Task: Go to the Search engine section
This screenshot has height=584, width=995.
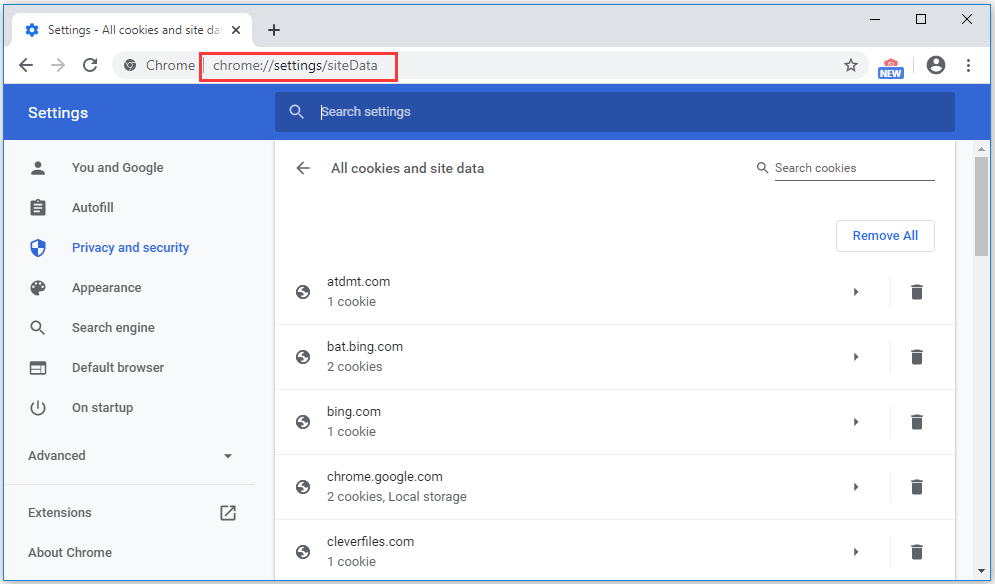Action: coord(113,328)
